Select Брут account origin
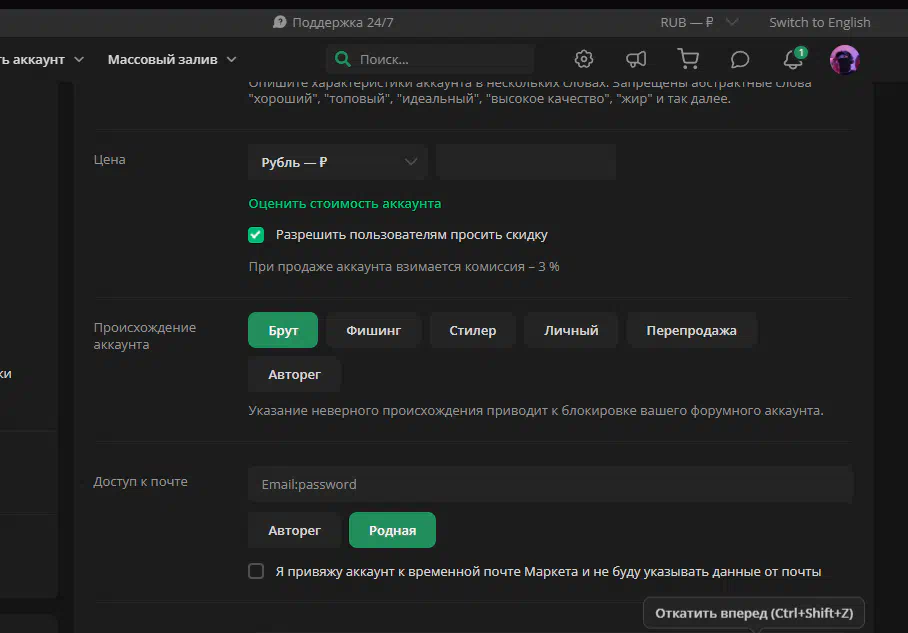 point(283,330)
